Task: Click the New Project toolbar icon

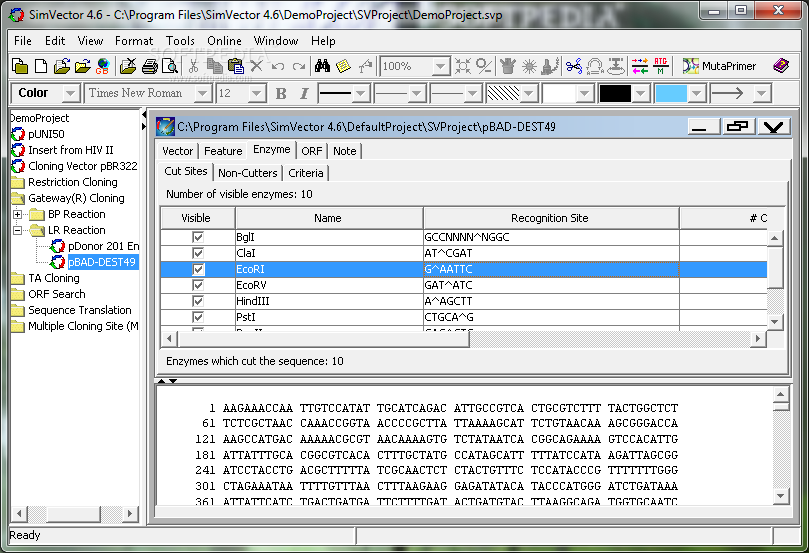Action: click(20, 66)
